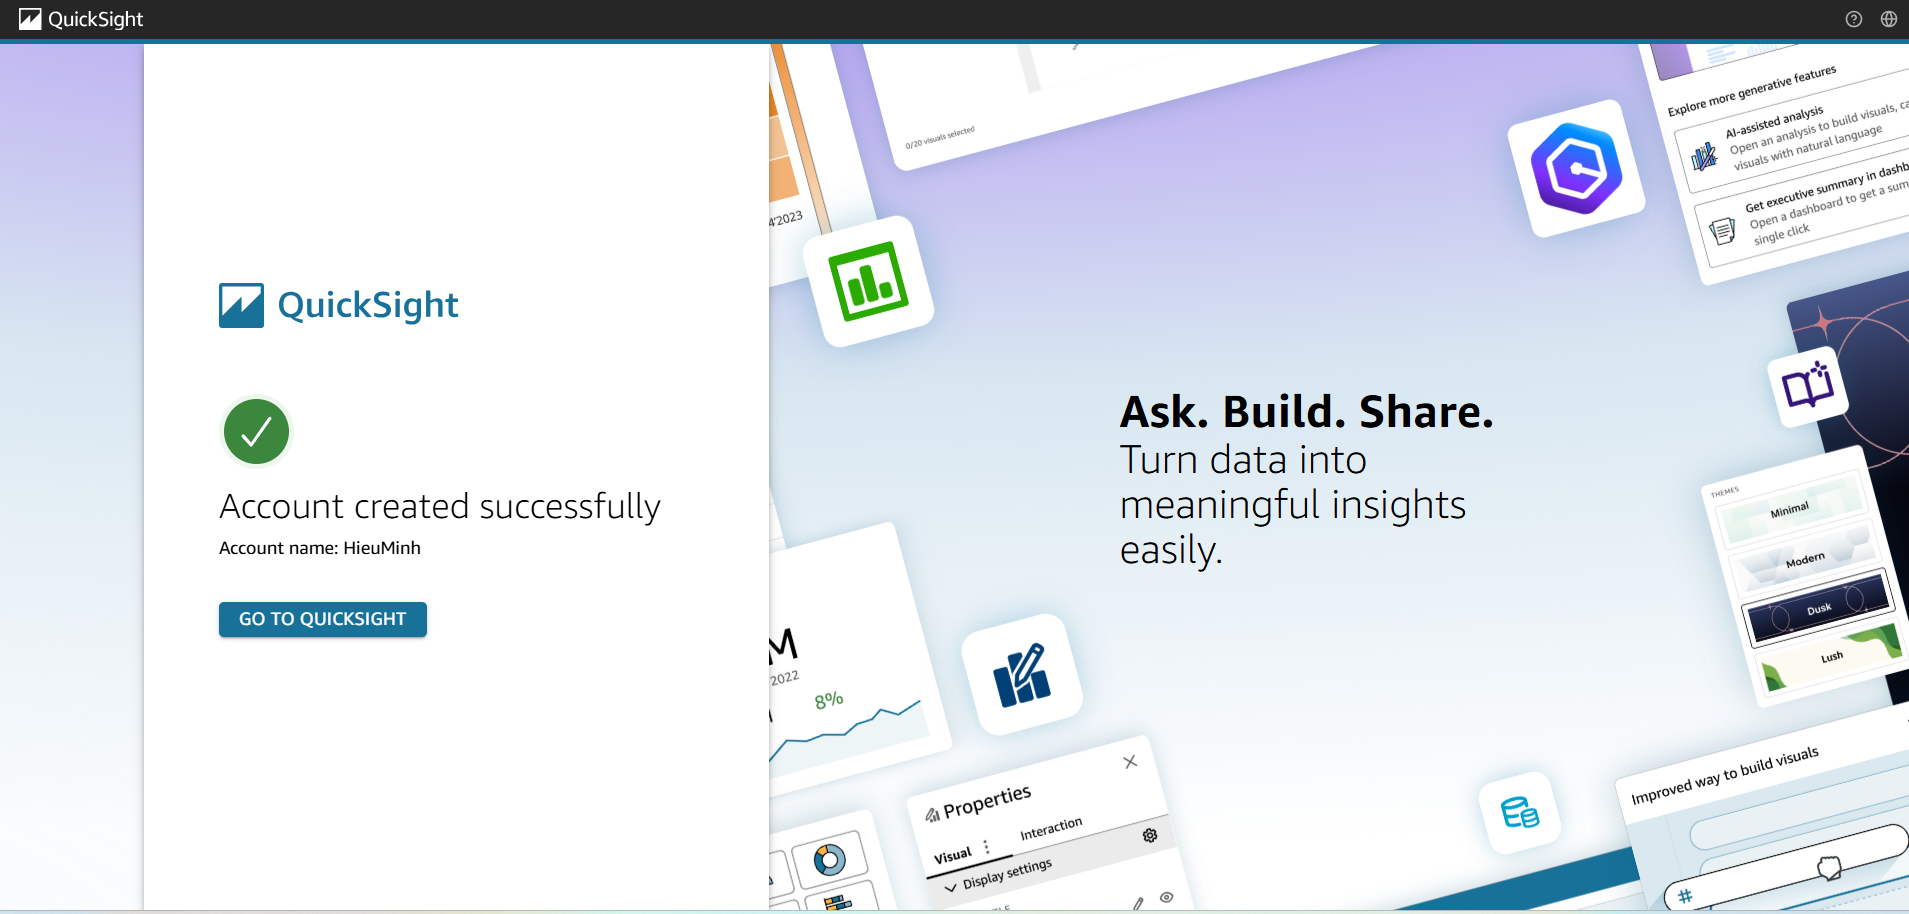Click the 'Ask. Build. Share.' headline
The image size is (1909, 914).
[1306, 412]
